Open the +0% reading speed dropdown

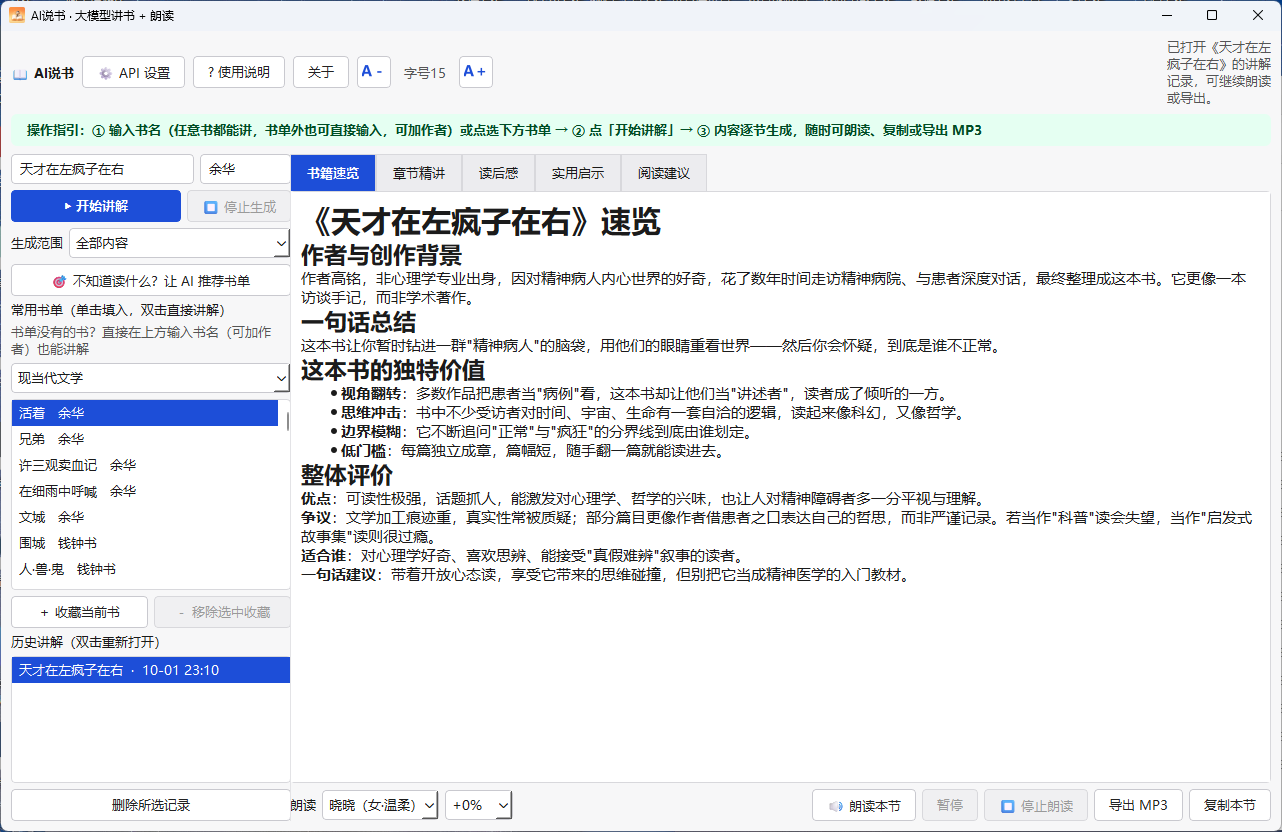click(479, 805)
